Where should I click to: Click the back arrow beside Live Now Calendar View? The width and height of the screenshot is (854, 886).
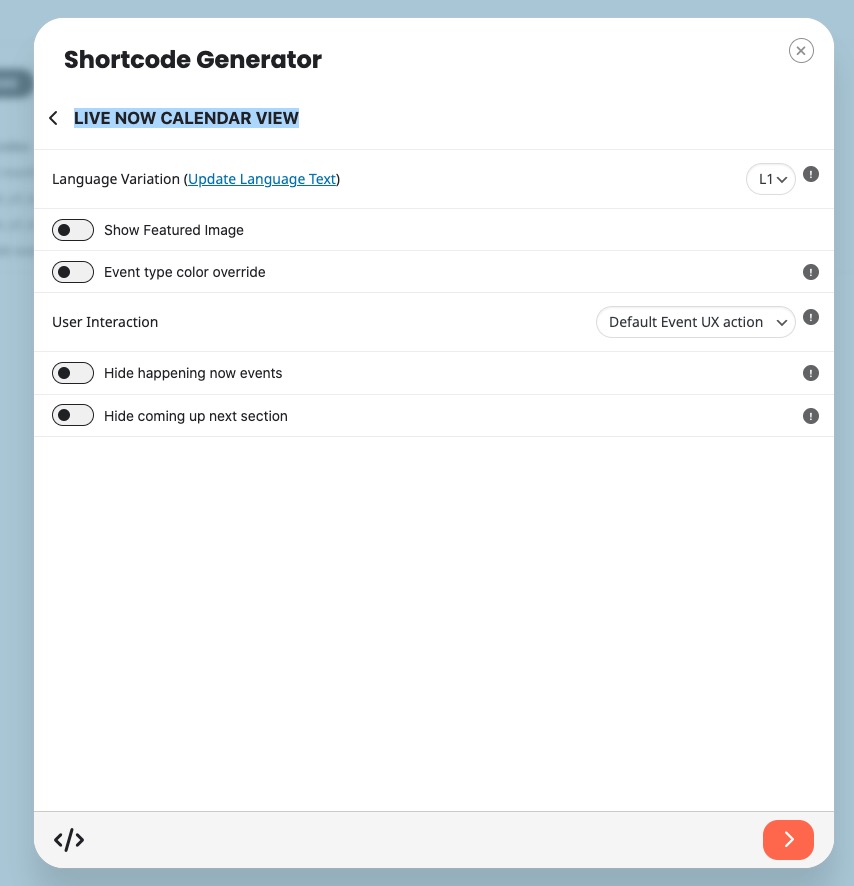53,118
